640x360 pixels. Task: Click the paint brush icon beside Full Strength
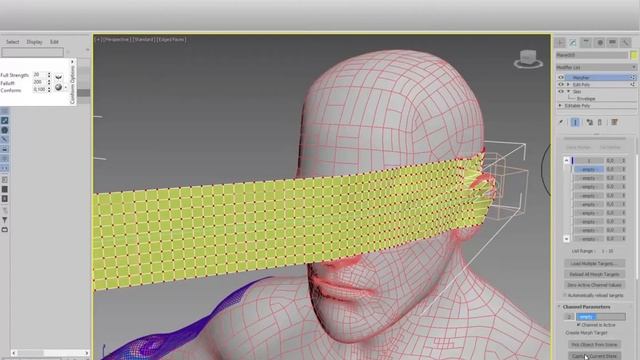[59, 76]
